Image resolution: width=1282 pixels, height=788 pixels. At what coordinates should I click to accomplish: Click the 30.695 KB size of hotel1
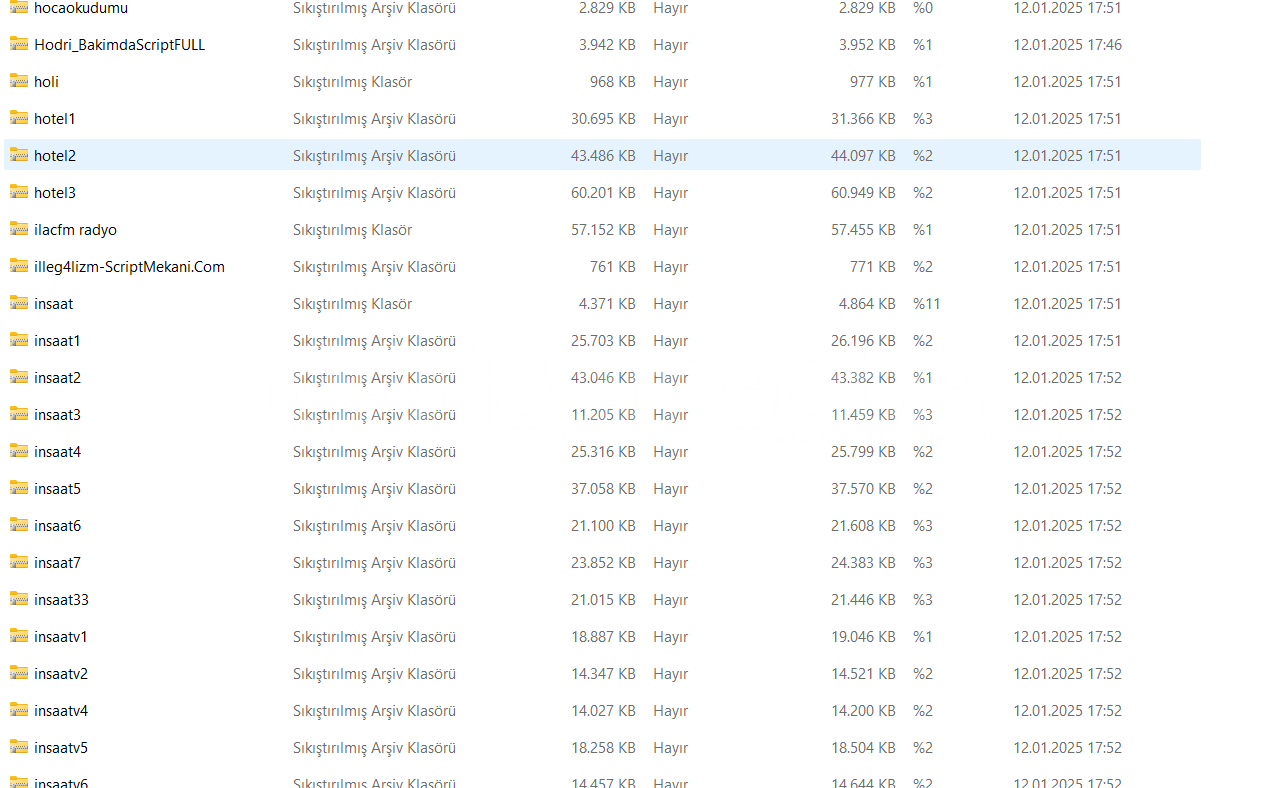[x=603, y=119]
